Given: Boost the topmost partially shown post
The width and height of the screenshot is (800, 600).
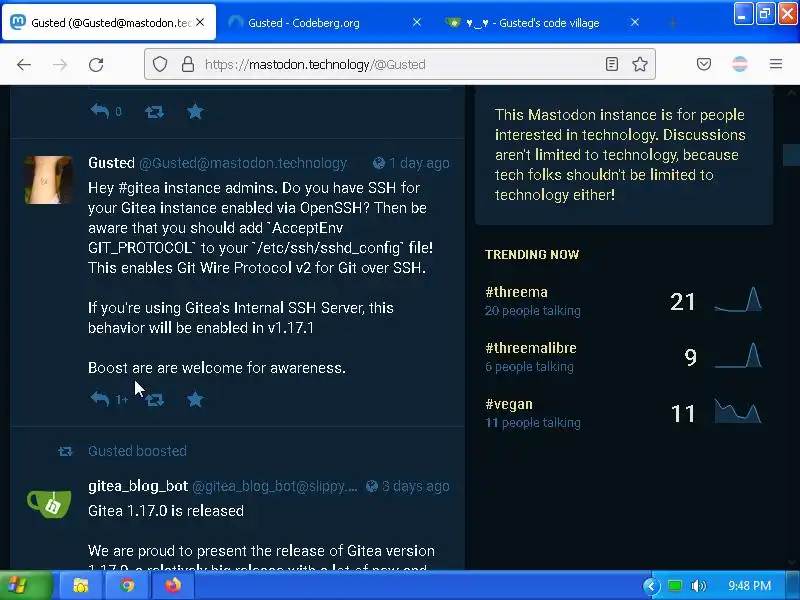Looking at the screenshot, I should pyautogui.click(x=154, y=112).
